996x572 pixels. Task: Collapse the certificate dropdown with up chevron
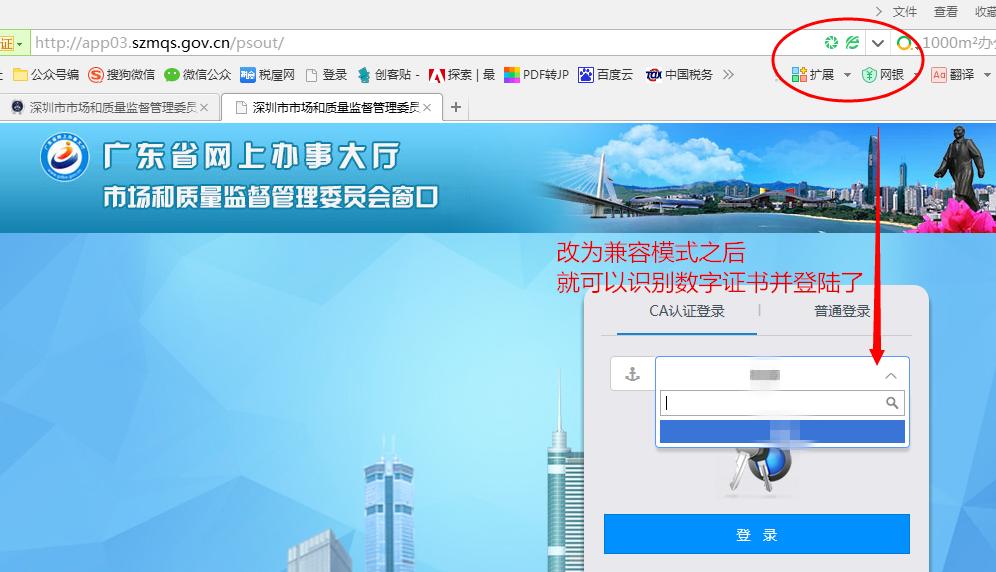[891, 376]
